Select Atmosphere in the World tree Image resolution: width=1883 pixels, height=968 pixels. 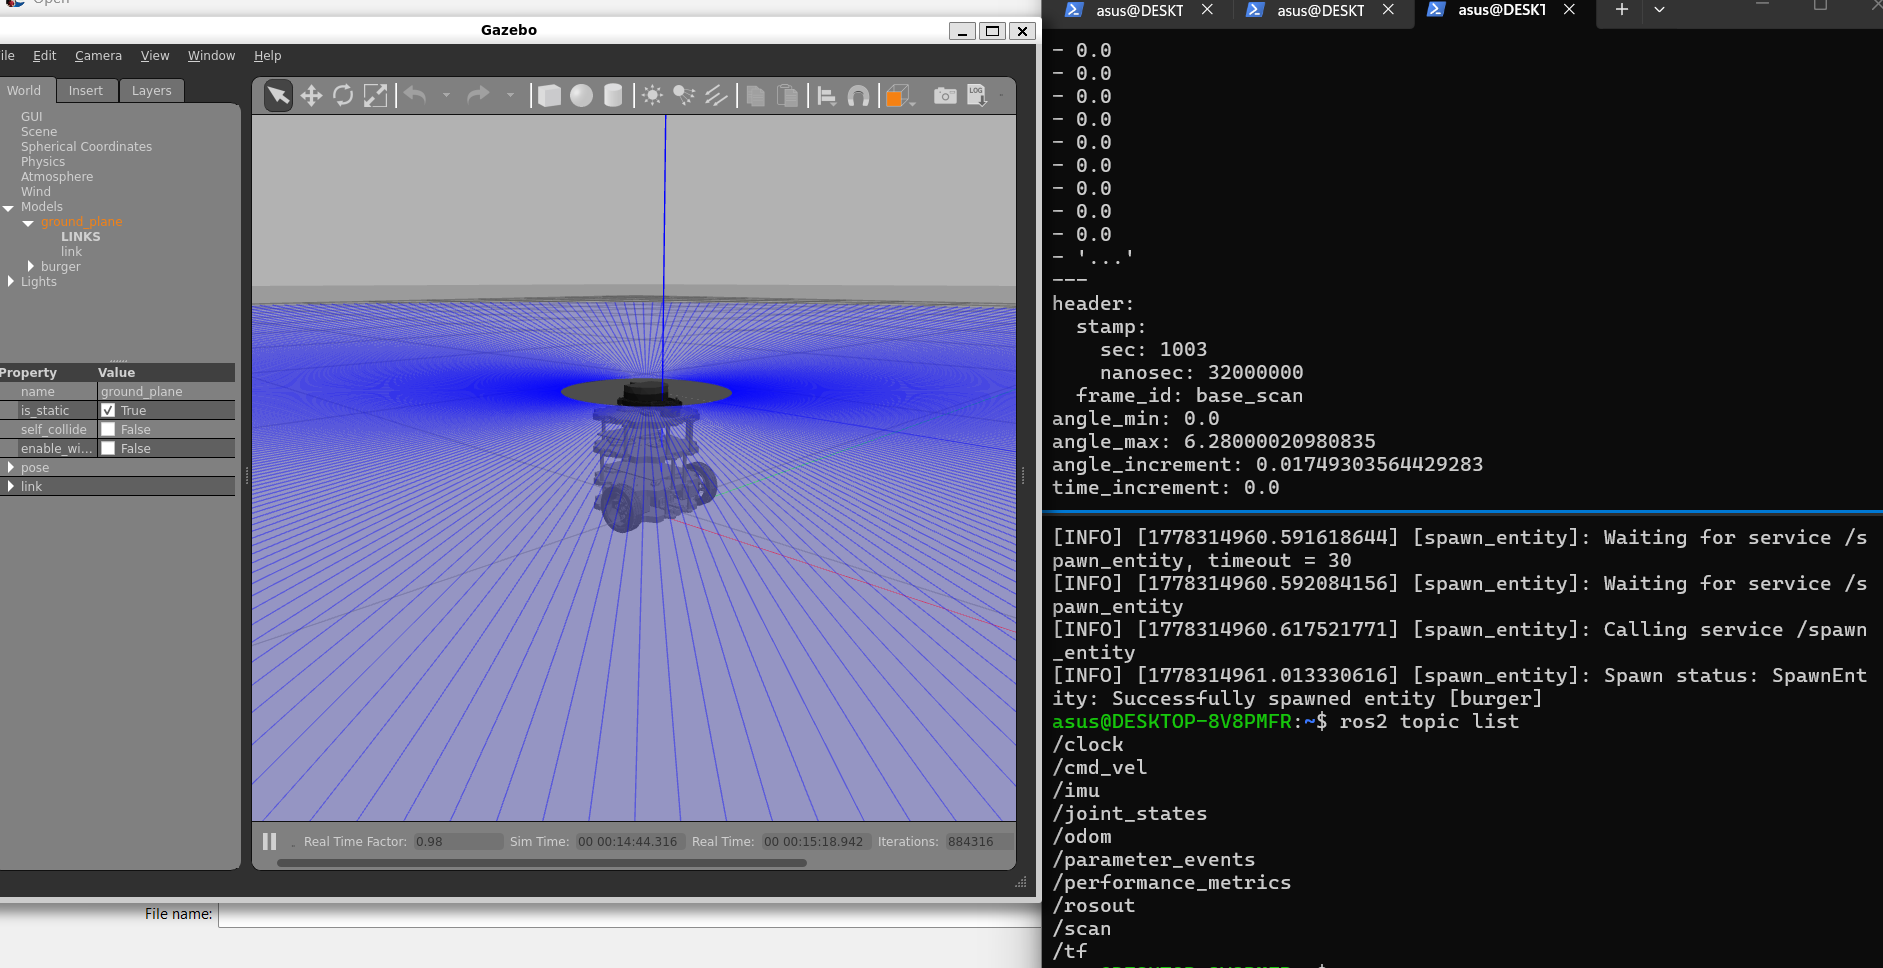[57, 176]
